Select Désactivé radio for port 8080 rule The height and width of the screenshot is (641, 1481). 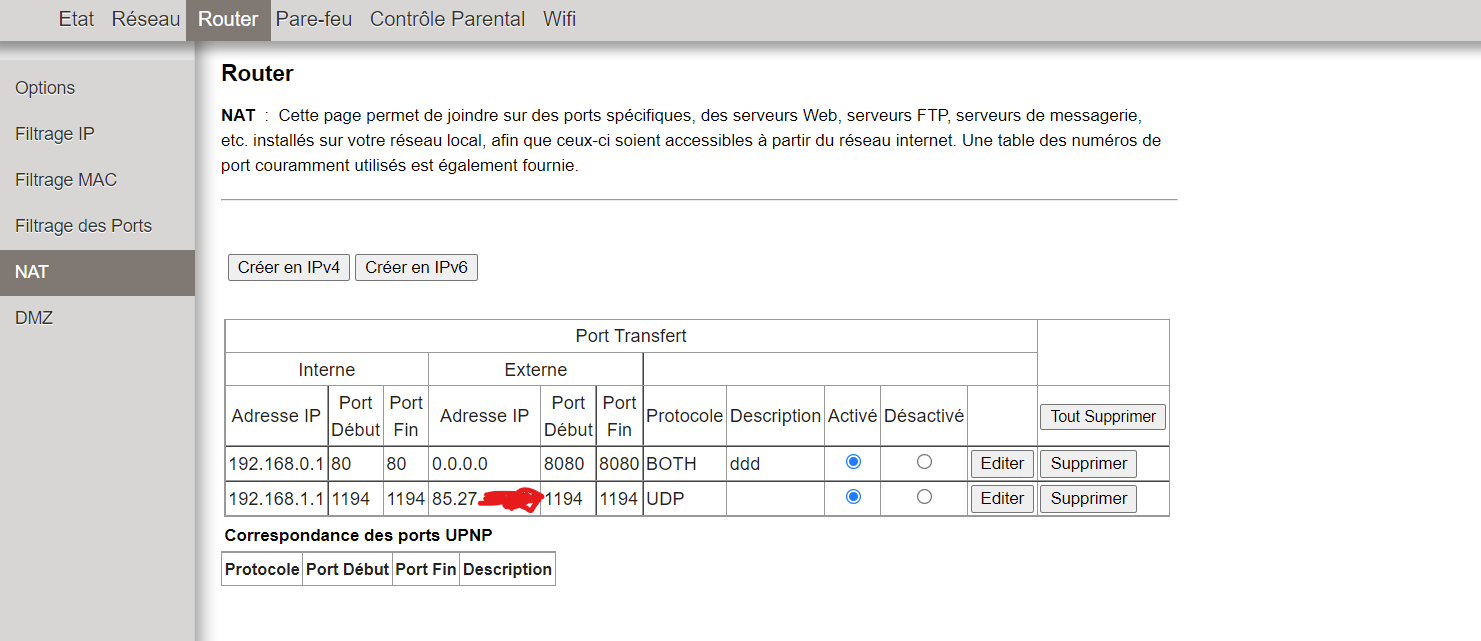point(924,462)
